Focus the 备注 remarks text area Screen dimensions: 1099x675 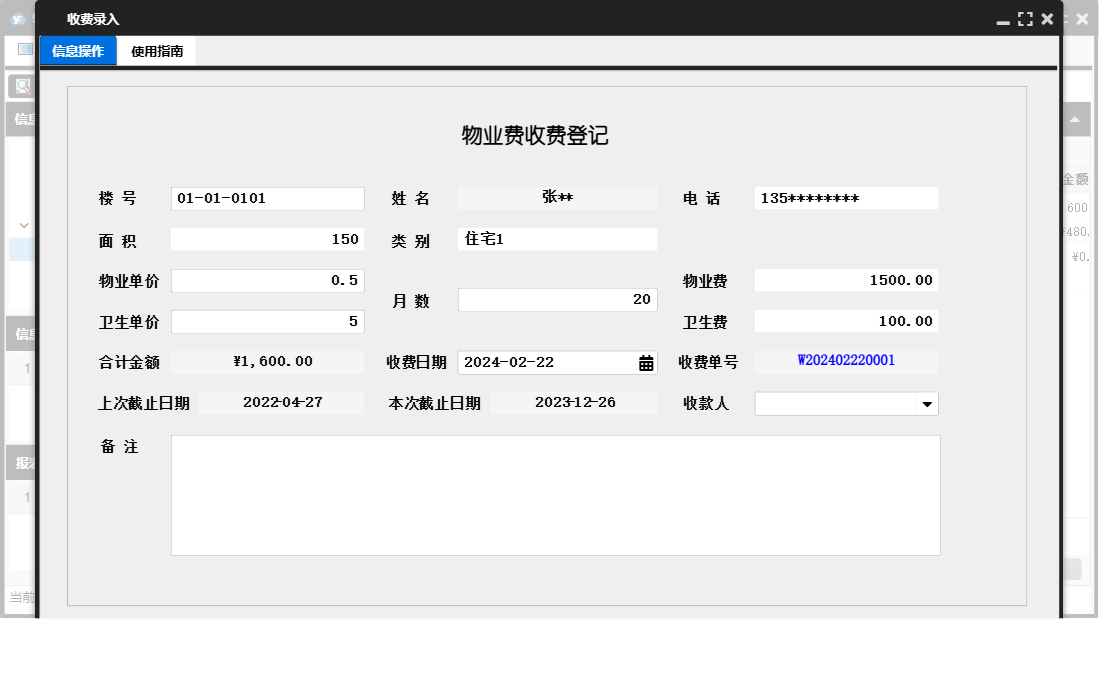click(556, 494)
